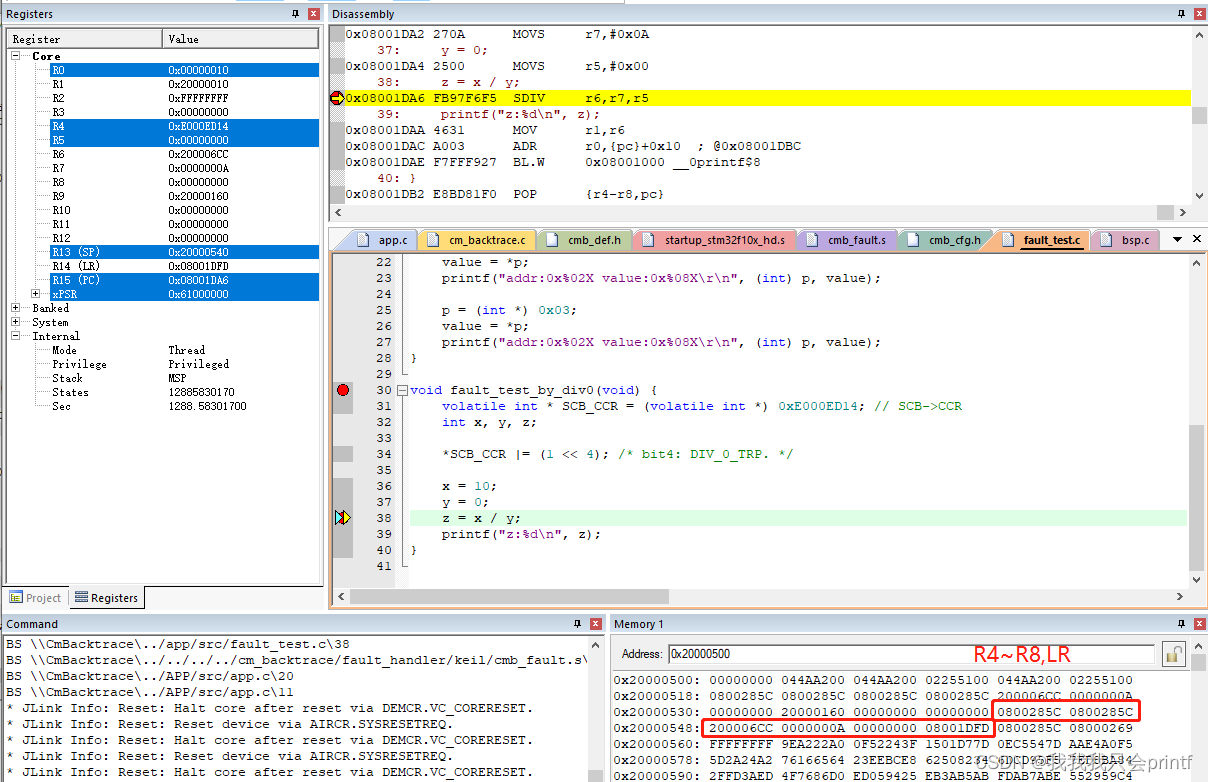This screenshot has height=782, width=1208.
Task: Switch to cmb_def.h tab
Action: pos(586,240)
